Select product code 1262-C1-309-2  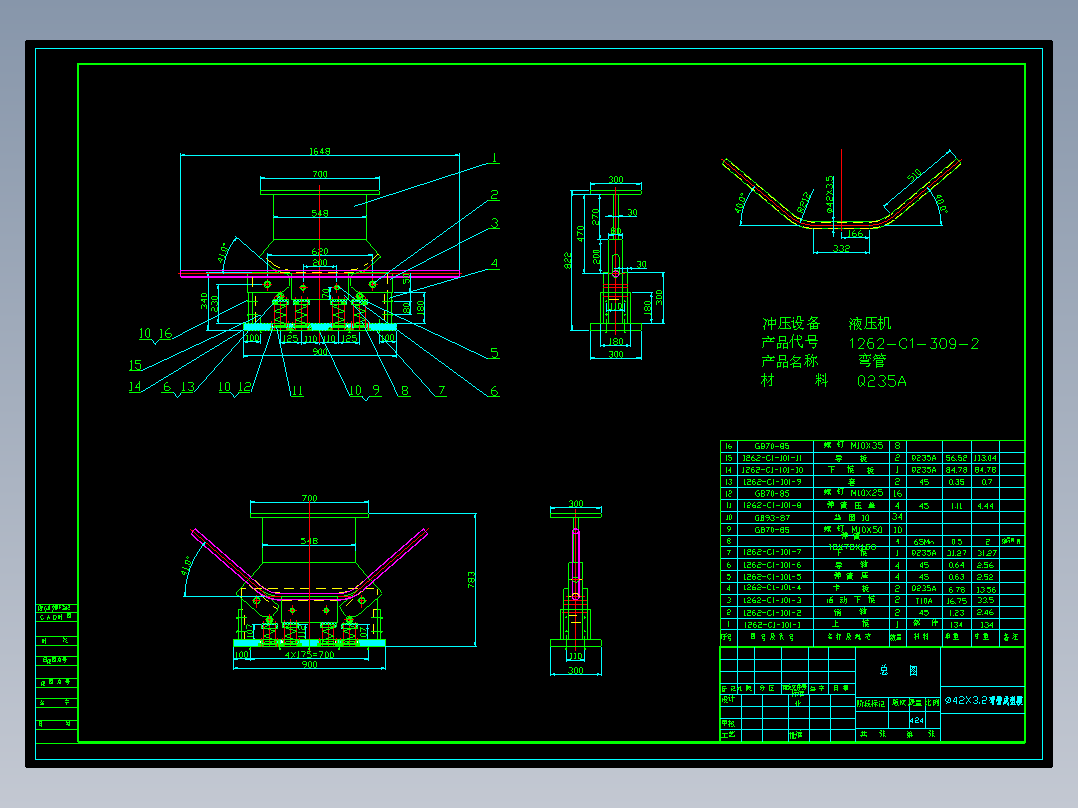[914, 344]
